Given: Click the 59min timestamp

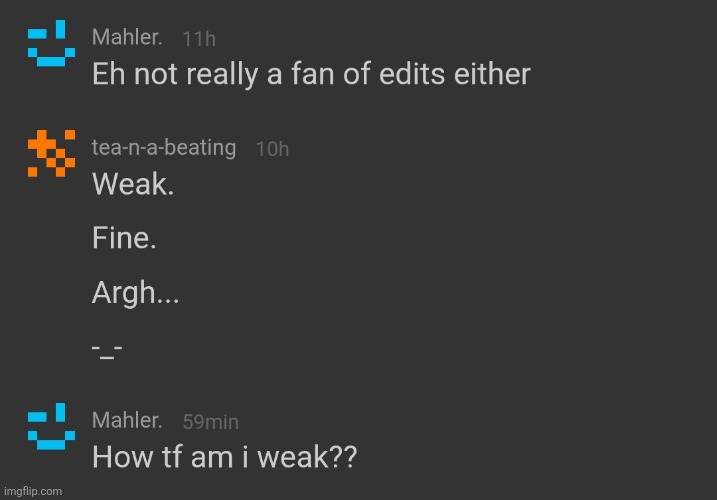Looking at the screenshot, I should (210, 422).
